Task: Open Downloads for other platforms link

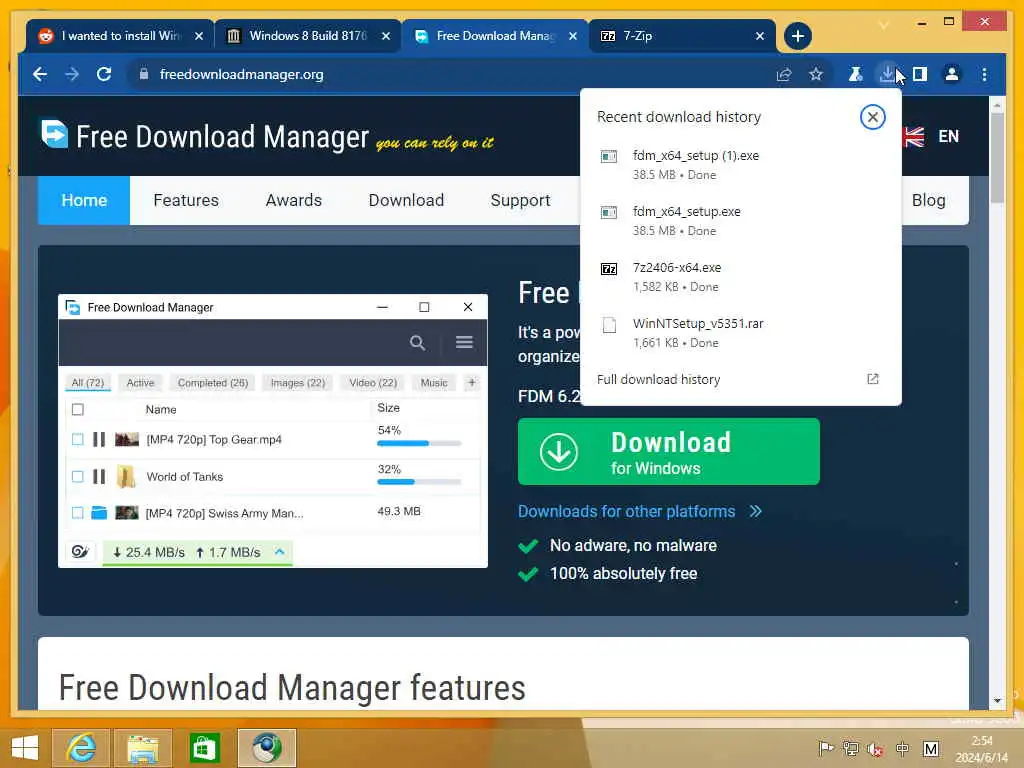Action: click(x=640, y=511)
